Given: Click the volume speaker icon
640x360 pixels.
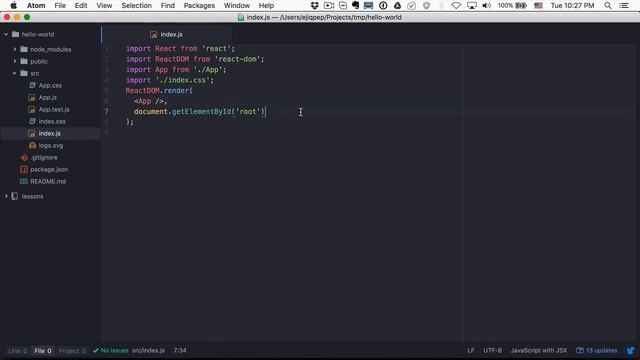Looking at the screenshot, I should (x=487, y=5).
